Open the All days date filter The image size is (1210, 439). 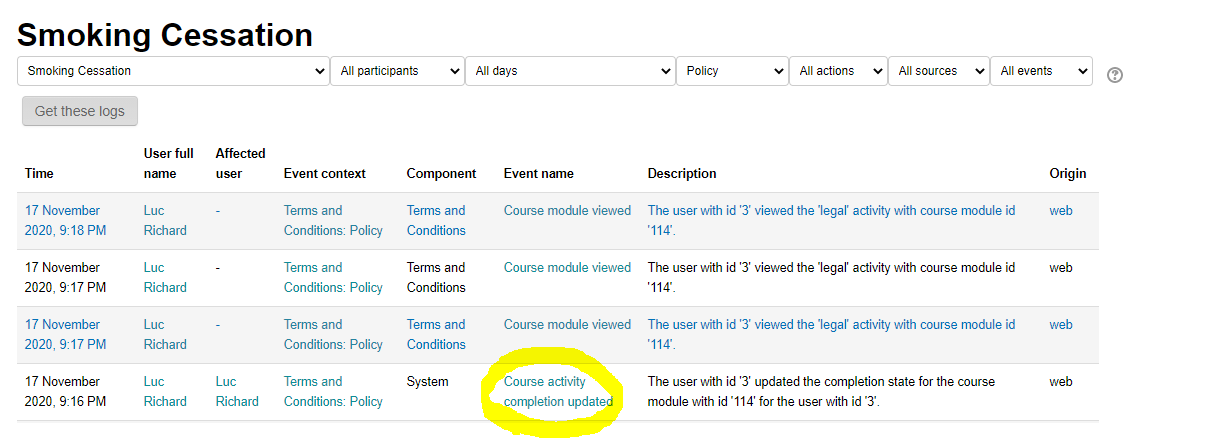click(570, 71)
